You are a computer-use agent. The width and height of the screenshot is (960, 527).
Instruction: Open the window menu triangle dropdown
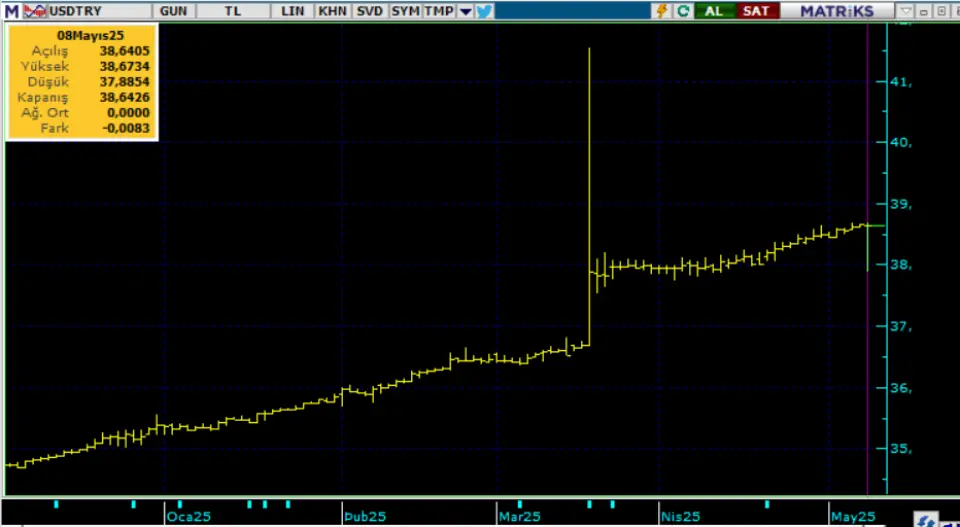(906, 11)
